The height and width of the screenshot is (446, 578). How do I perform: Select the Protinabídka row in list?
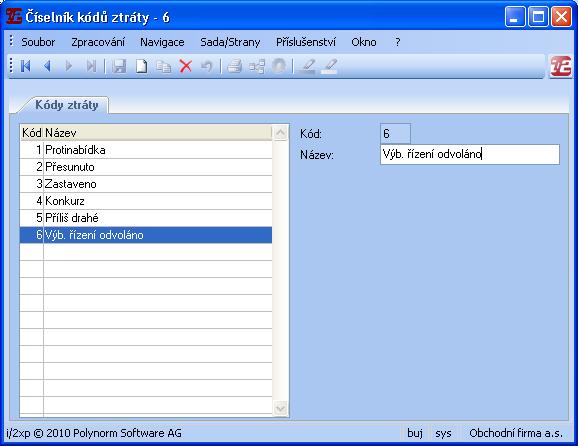pos(146,150)
